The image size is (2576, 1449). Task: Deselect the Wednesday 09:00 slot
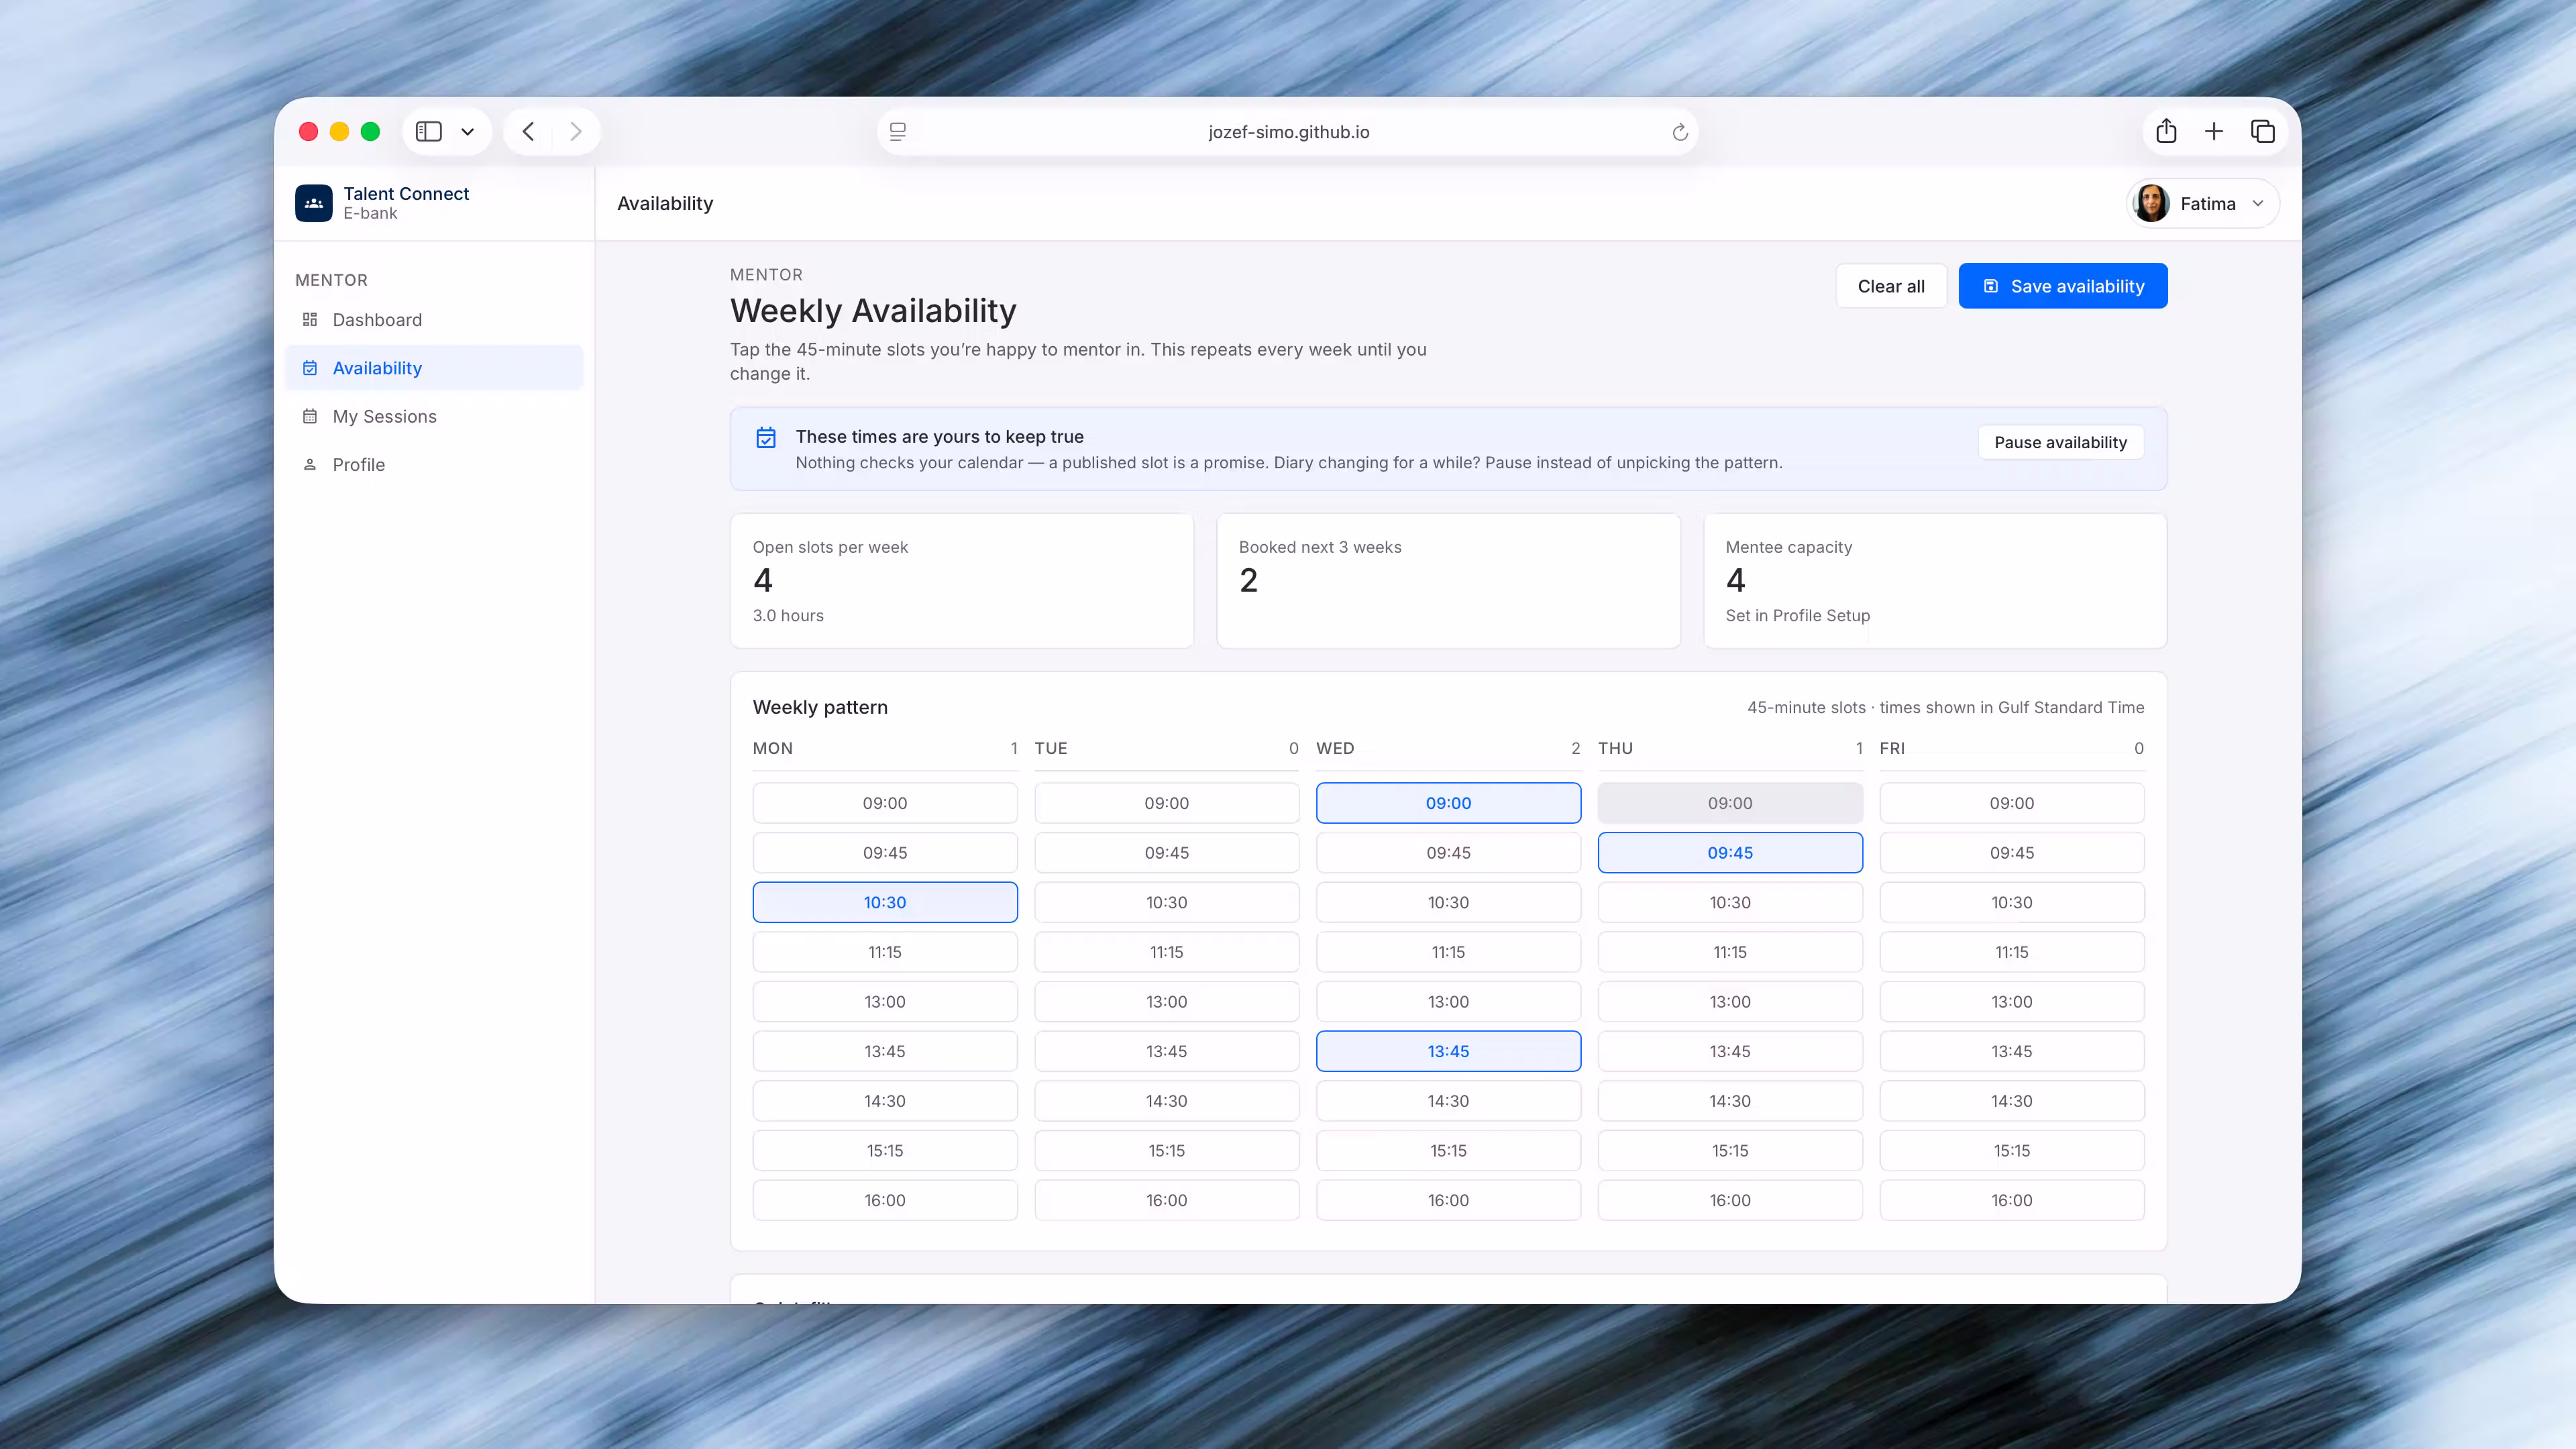(1448, 803)
